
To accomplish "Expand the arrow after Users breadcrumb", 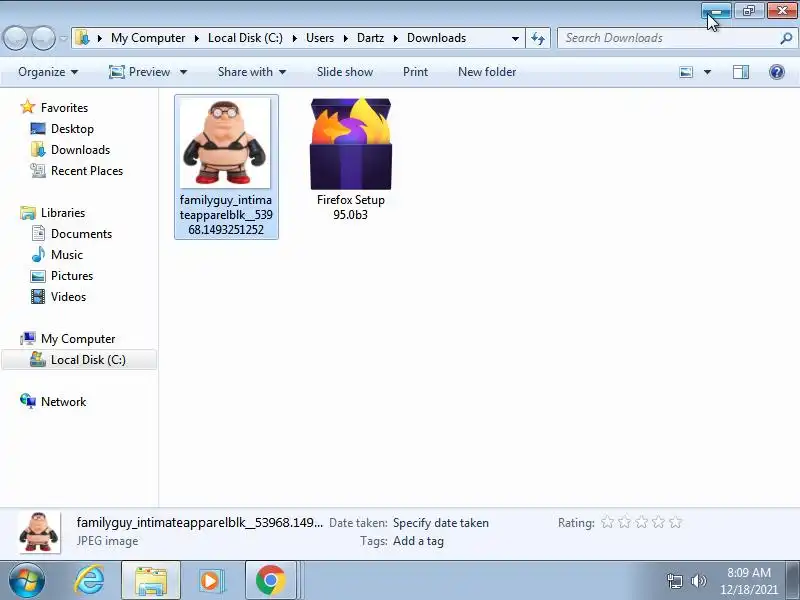I will coord(345,38).
